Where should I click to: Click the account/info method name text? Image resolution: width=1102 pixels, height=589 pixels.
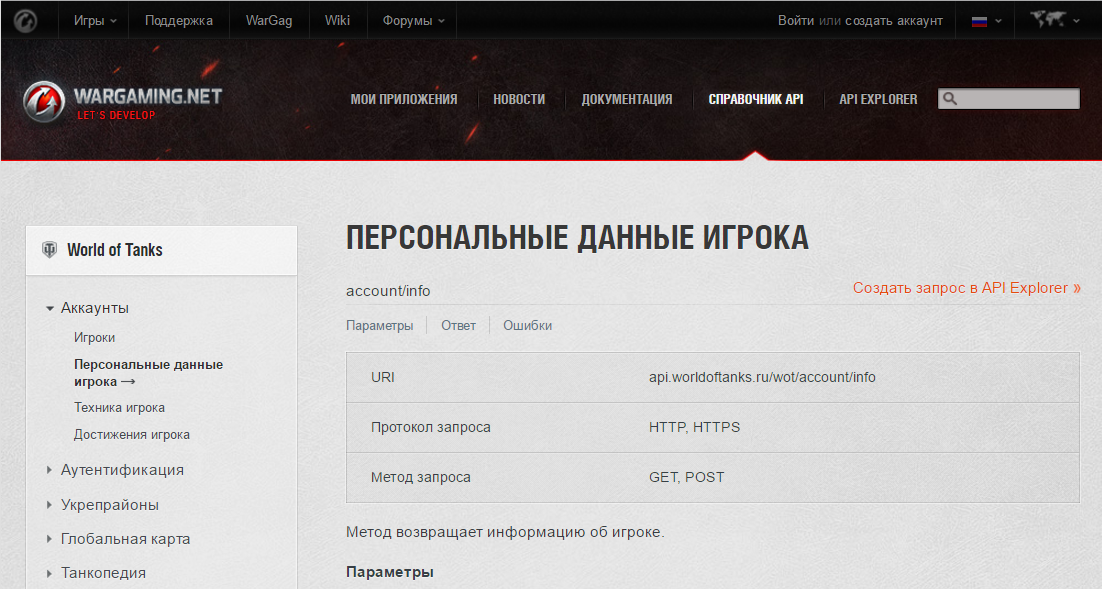pos(388,291)
